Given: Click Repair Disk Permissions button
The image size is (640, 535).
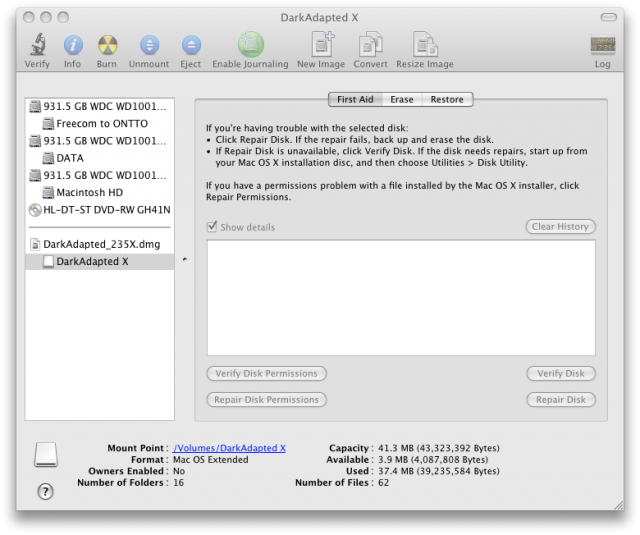Looking at the screenshot, I should tap(267, 400).
